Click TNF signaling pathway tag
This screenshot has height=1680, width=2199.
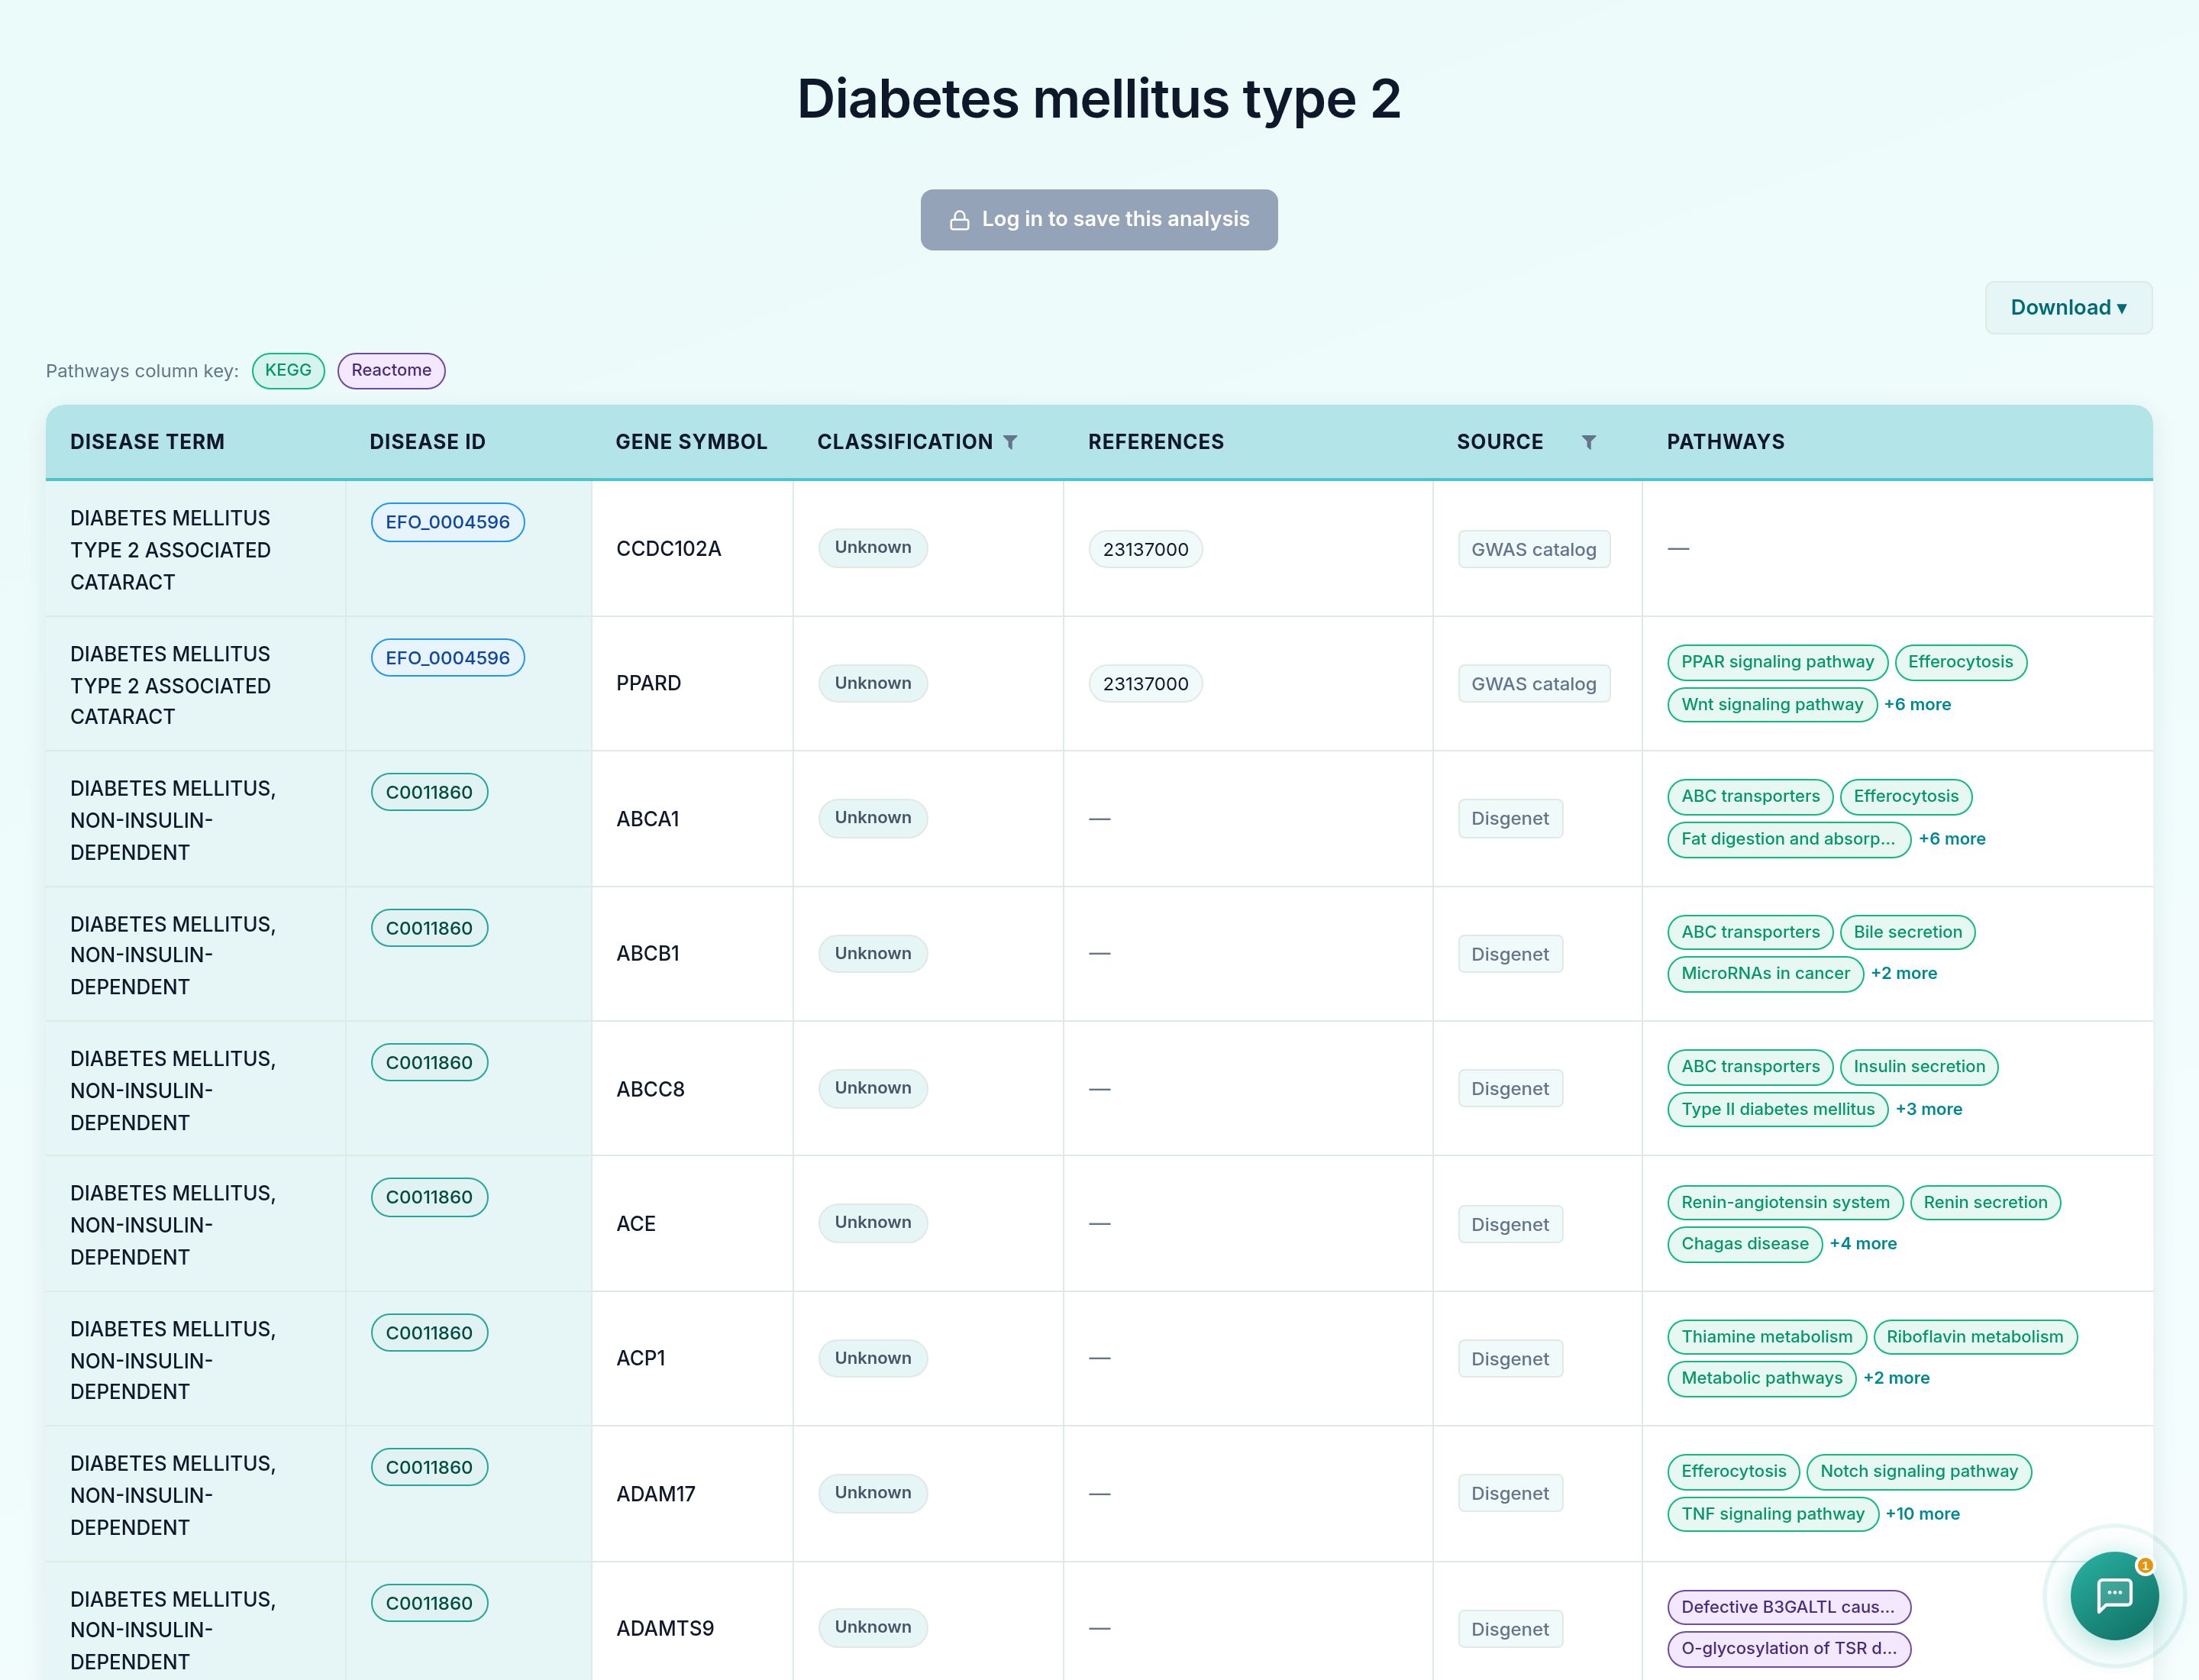pyautogui.click(x=1772, y=1514)
